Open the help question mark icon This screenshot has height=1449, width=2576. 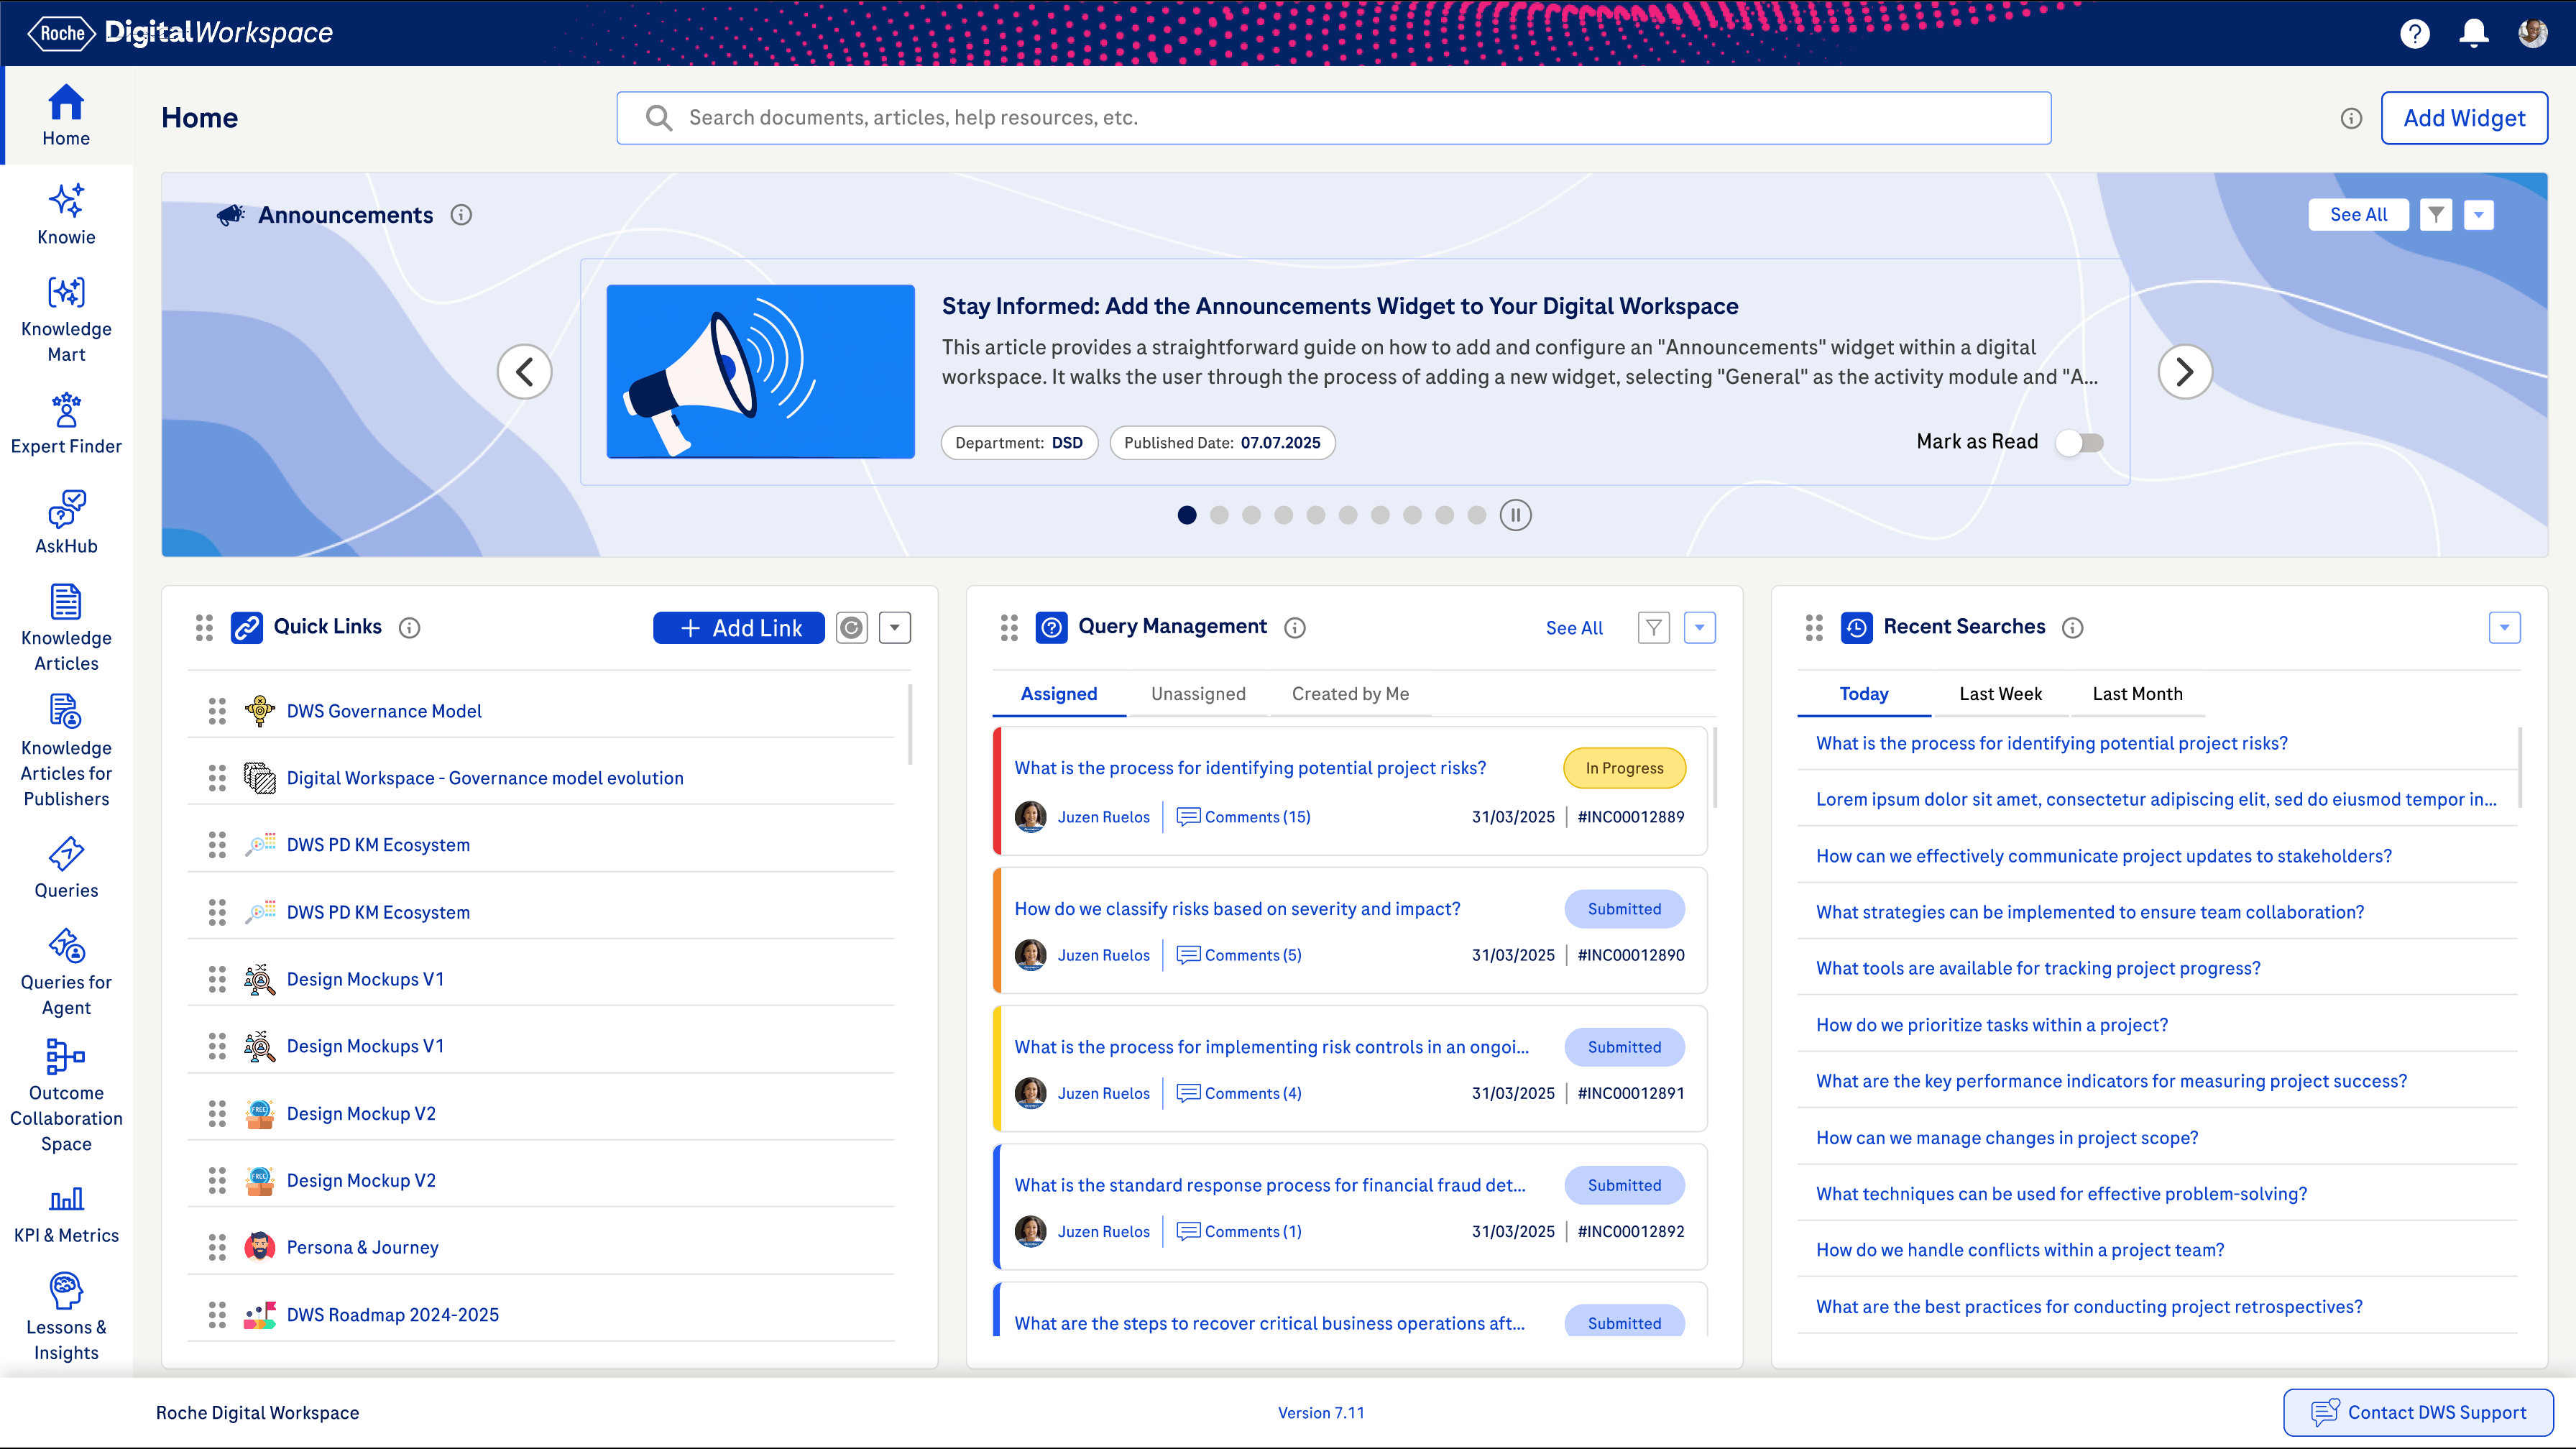(2414, 33)
